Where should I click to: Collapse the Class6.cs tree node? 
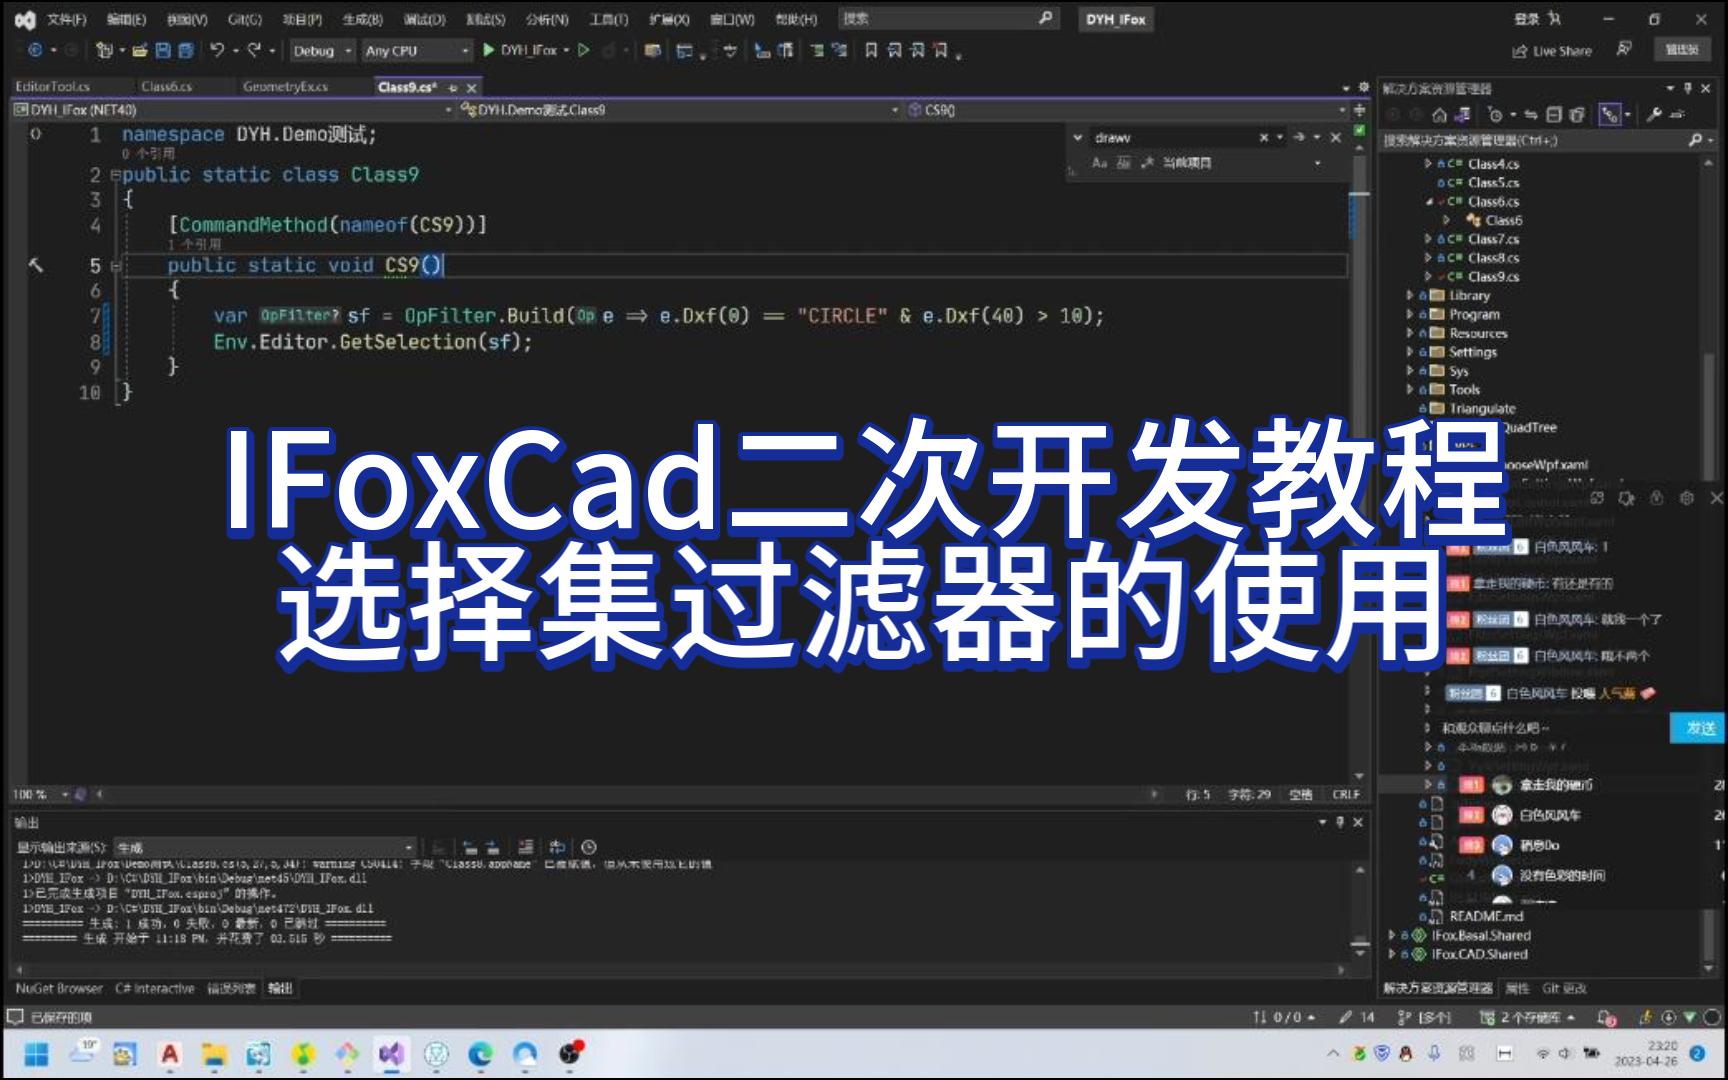click(x=1428, y=202)
